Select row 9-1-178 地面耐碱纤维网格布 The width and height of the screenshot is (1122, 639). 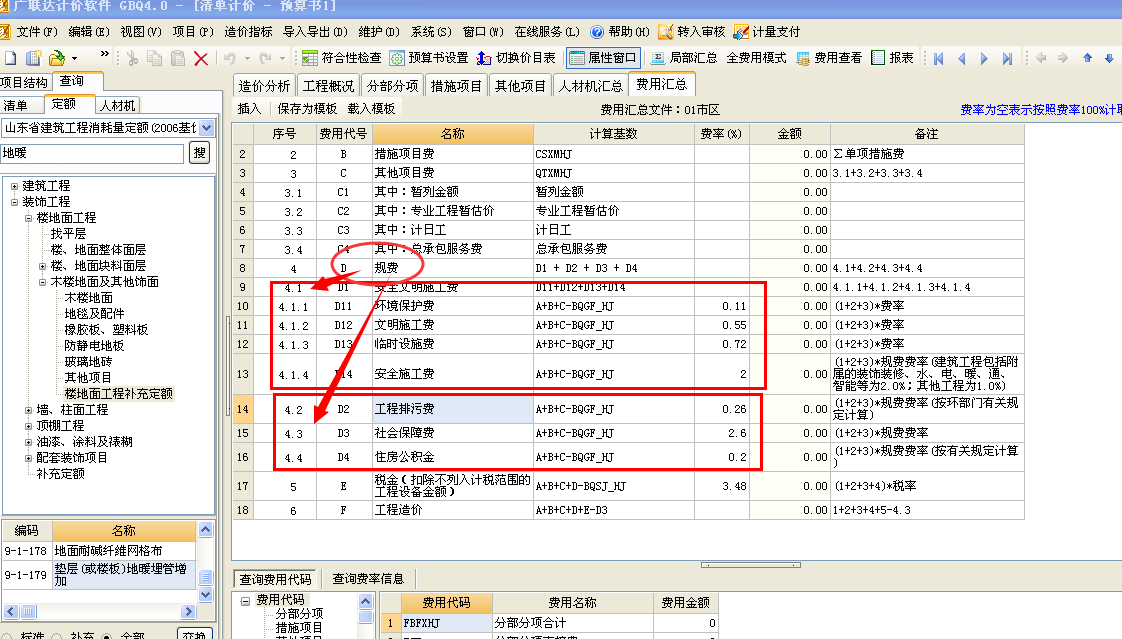pyautogui.click(x=99, y=550)
